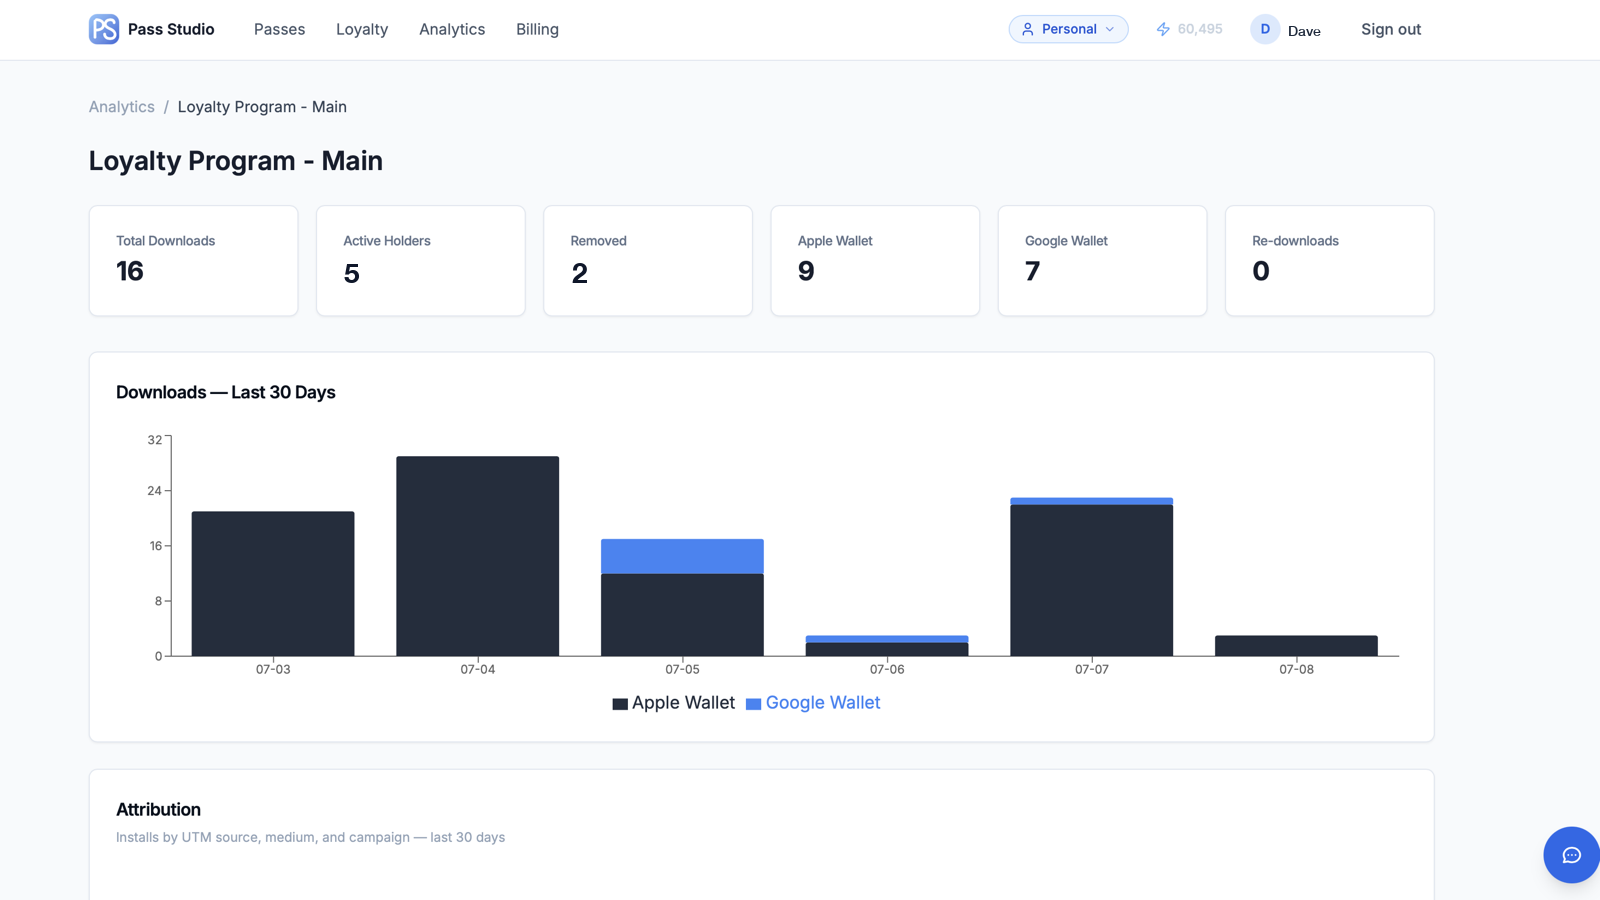Click the Sign out link

[1391, 29]
